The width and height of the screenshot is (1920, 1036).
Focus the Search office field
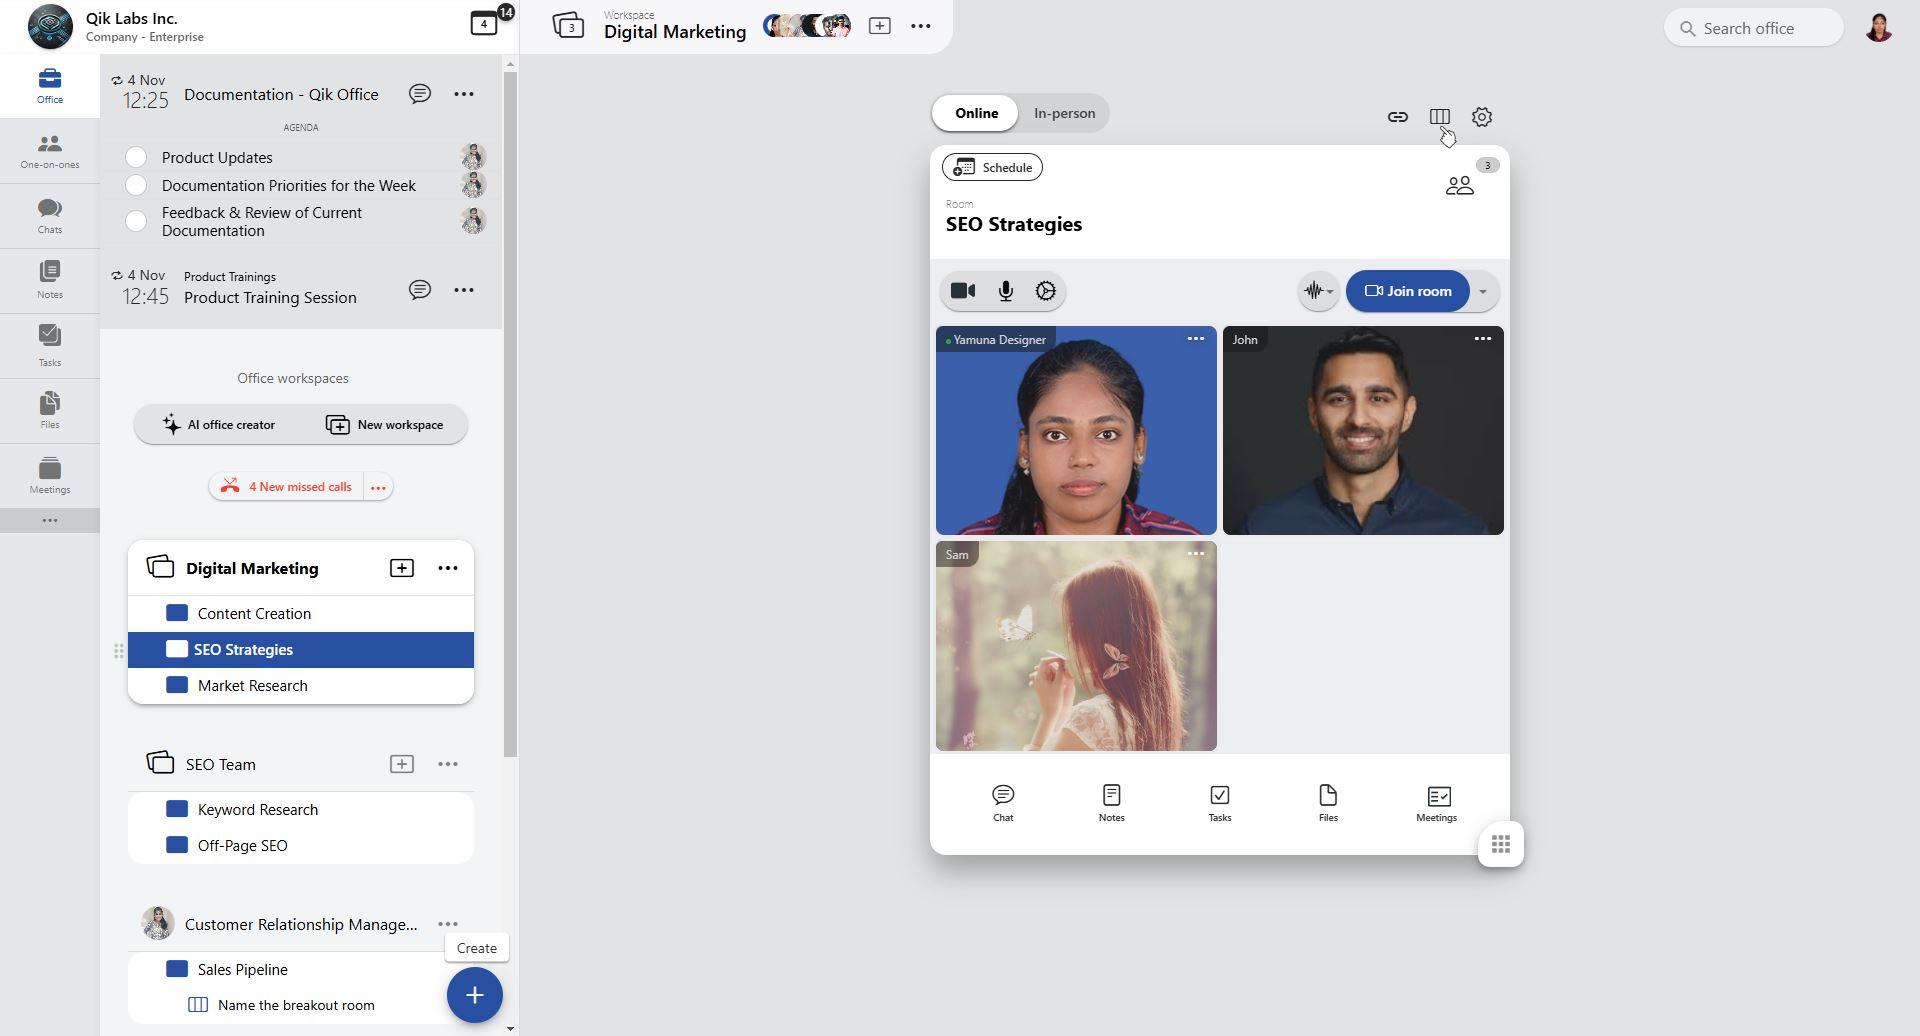1753,28
